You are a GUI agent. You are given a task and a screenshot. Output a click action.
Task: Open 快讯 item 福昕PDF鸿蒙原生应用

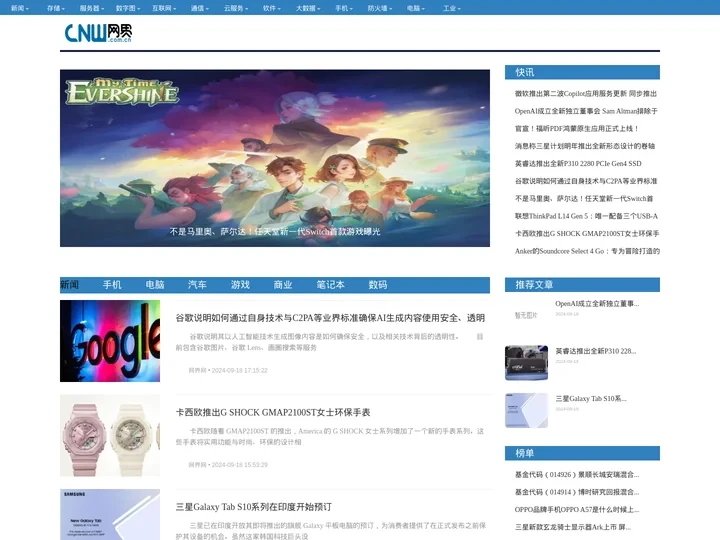tap(576, 129)
